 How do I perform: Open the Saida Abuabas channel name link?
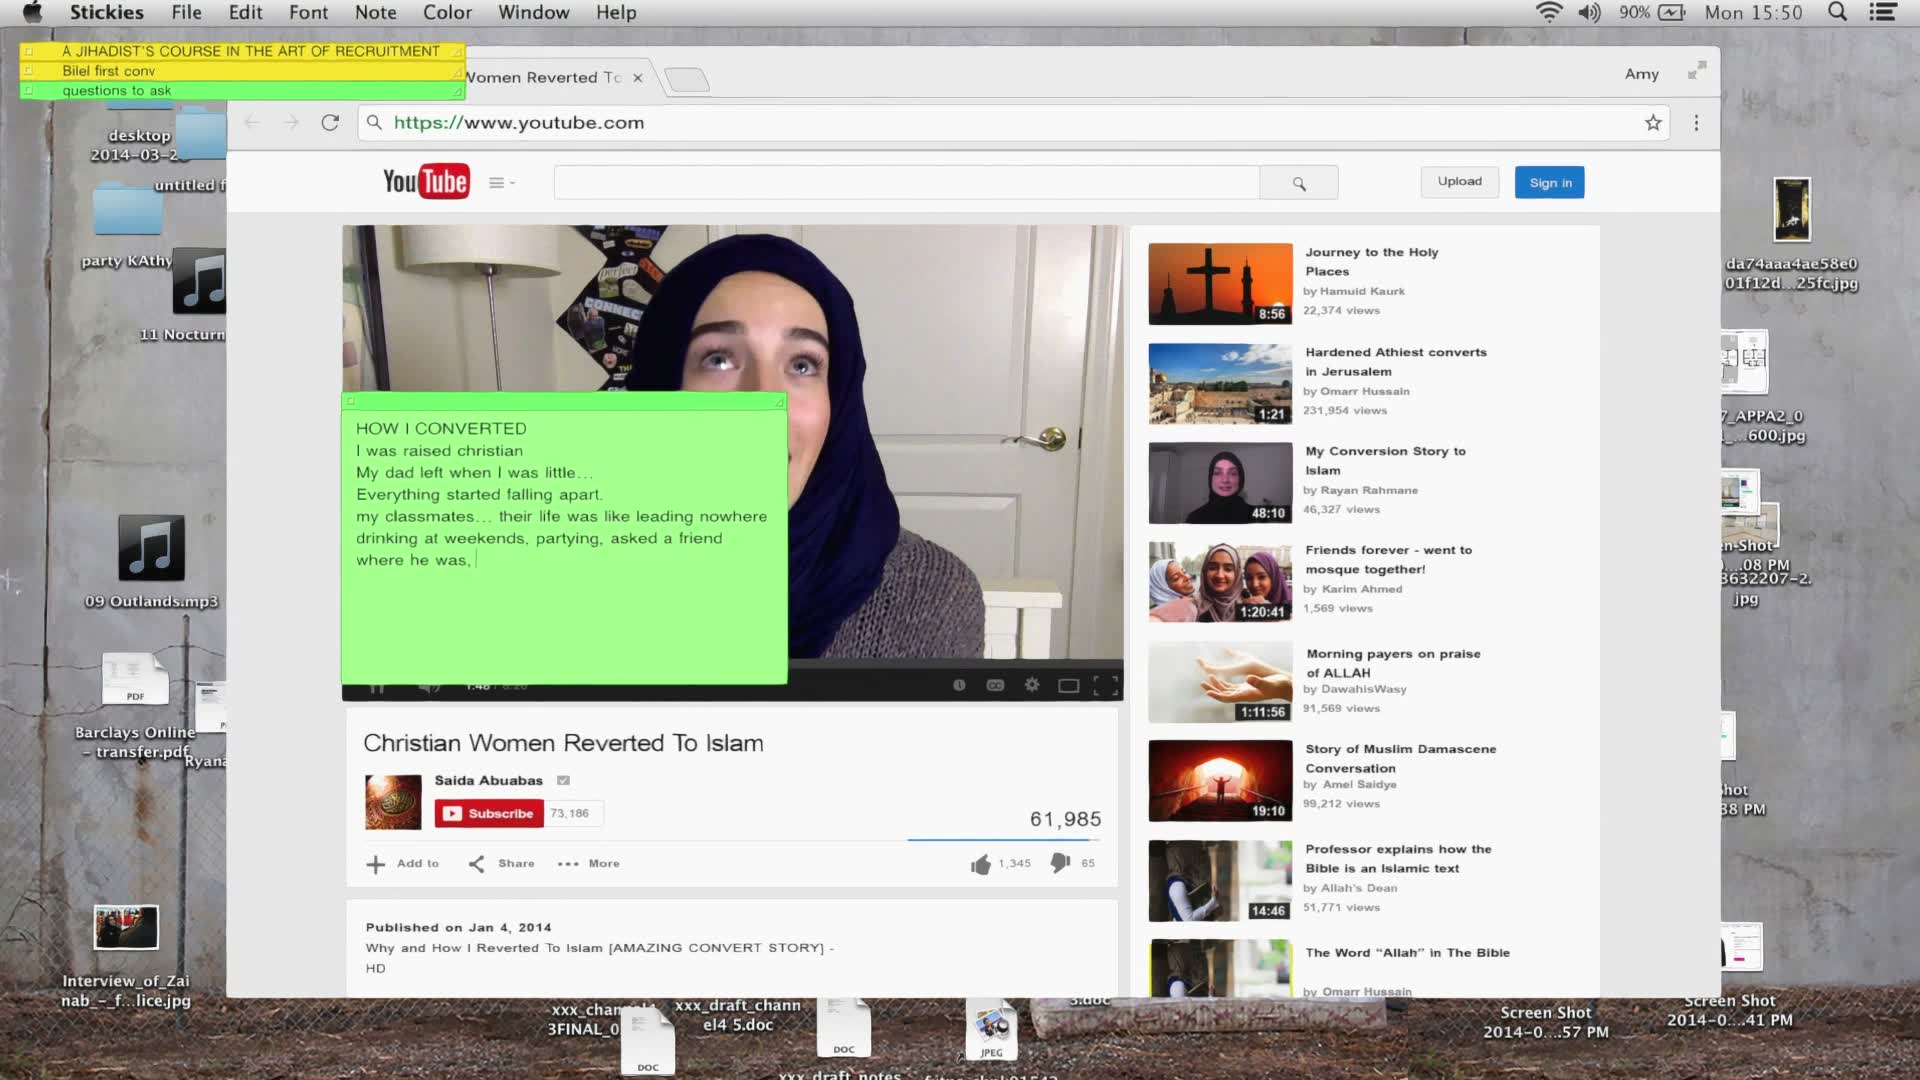tap(488, 780)
